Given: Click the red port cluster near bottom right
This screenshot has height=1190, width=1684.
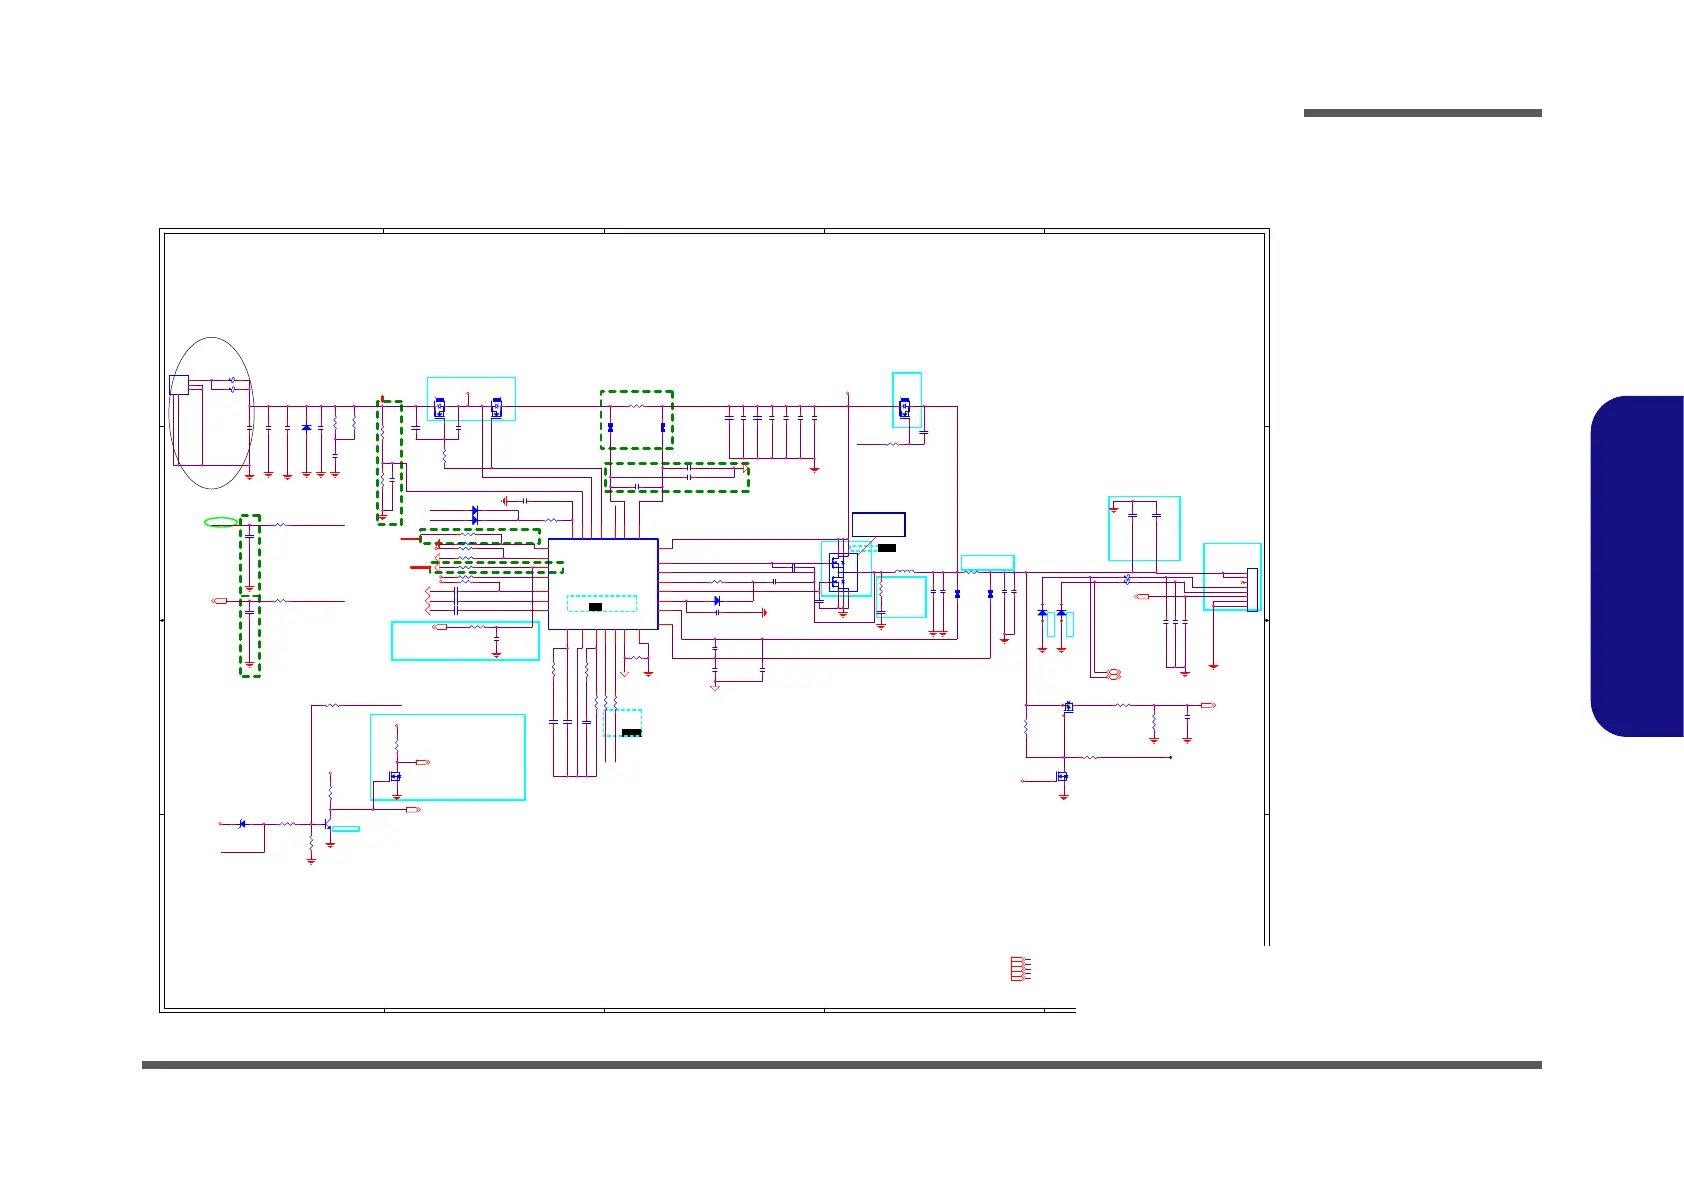Looking at the screenshot, I should (x=1019, y=969).
